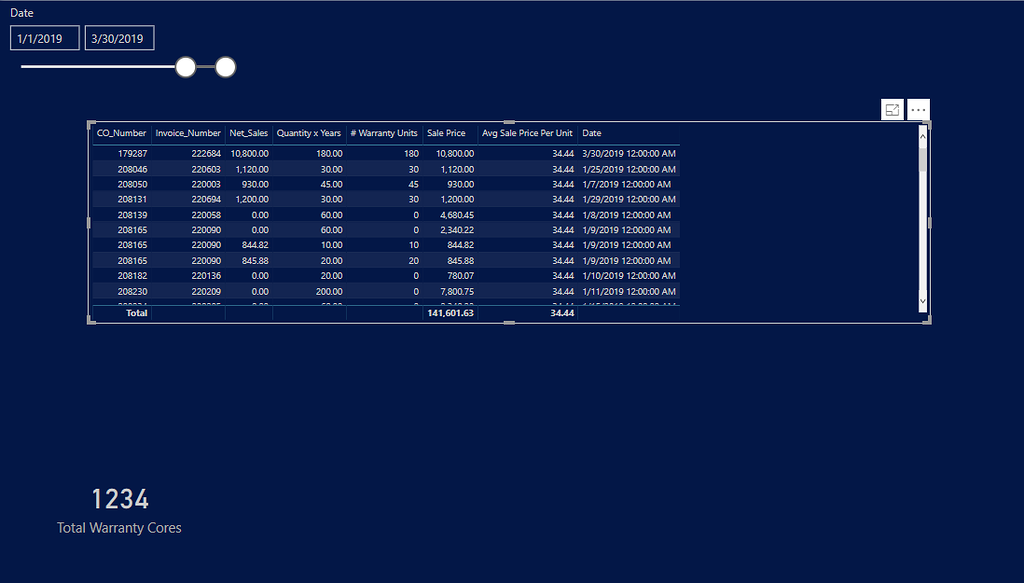Sort table by Invoice_Number column
Viewport: 1024px width, 583px height.
coord(188,132)
